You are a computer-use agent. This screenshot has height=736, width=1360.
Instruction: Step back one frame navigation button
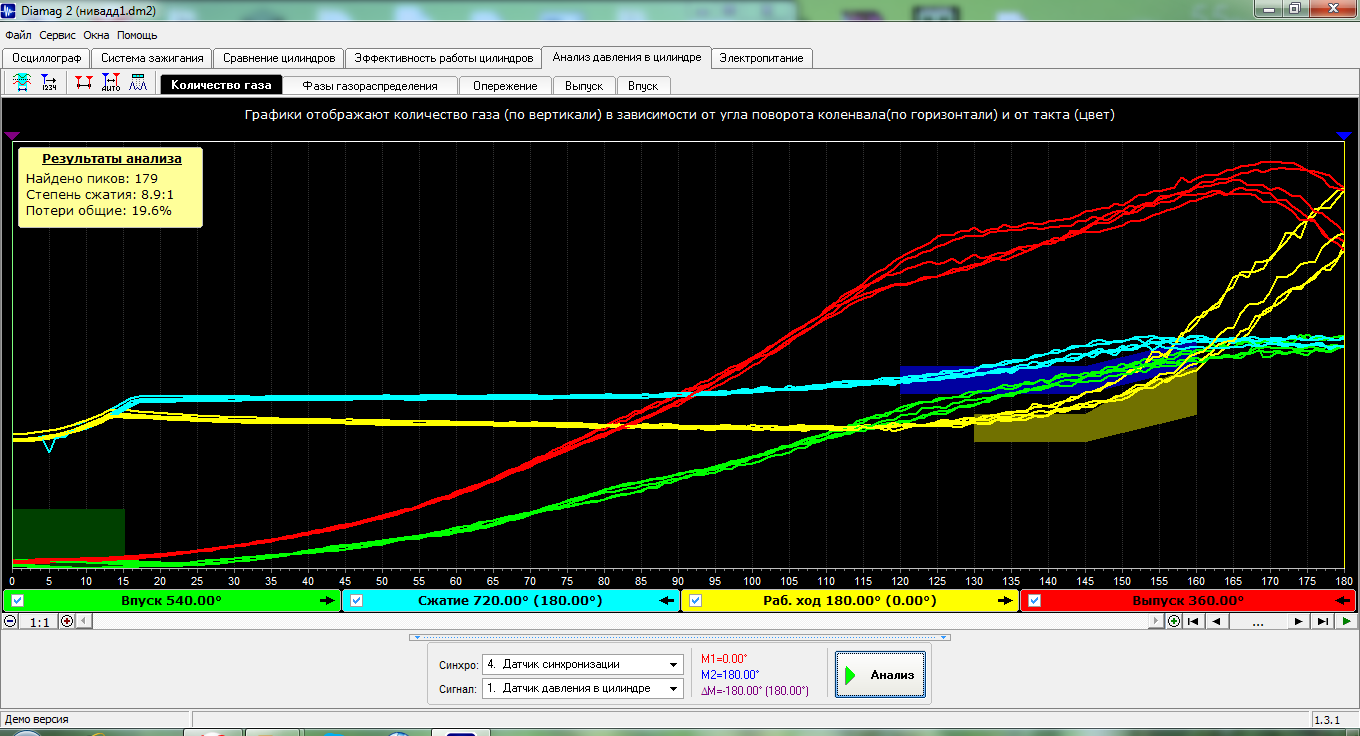pos(1216,621)
